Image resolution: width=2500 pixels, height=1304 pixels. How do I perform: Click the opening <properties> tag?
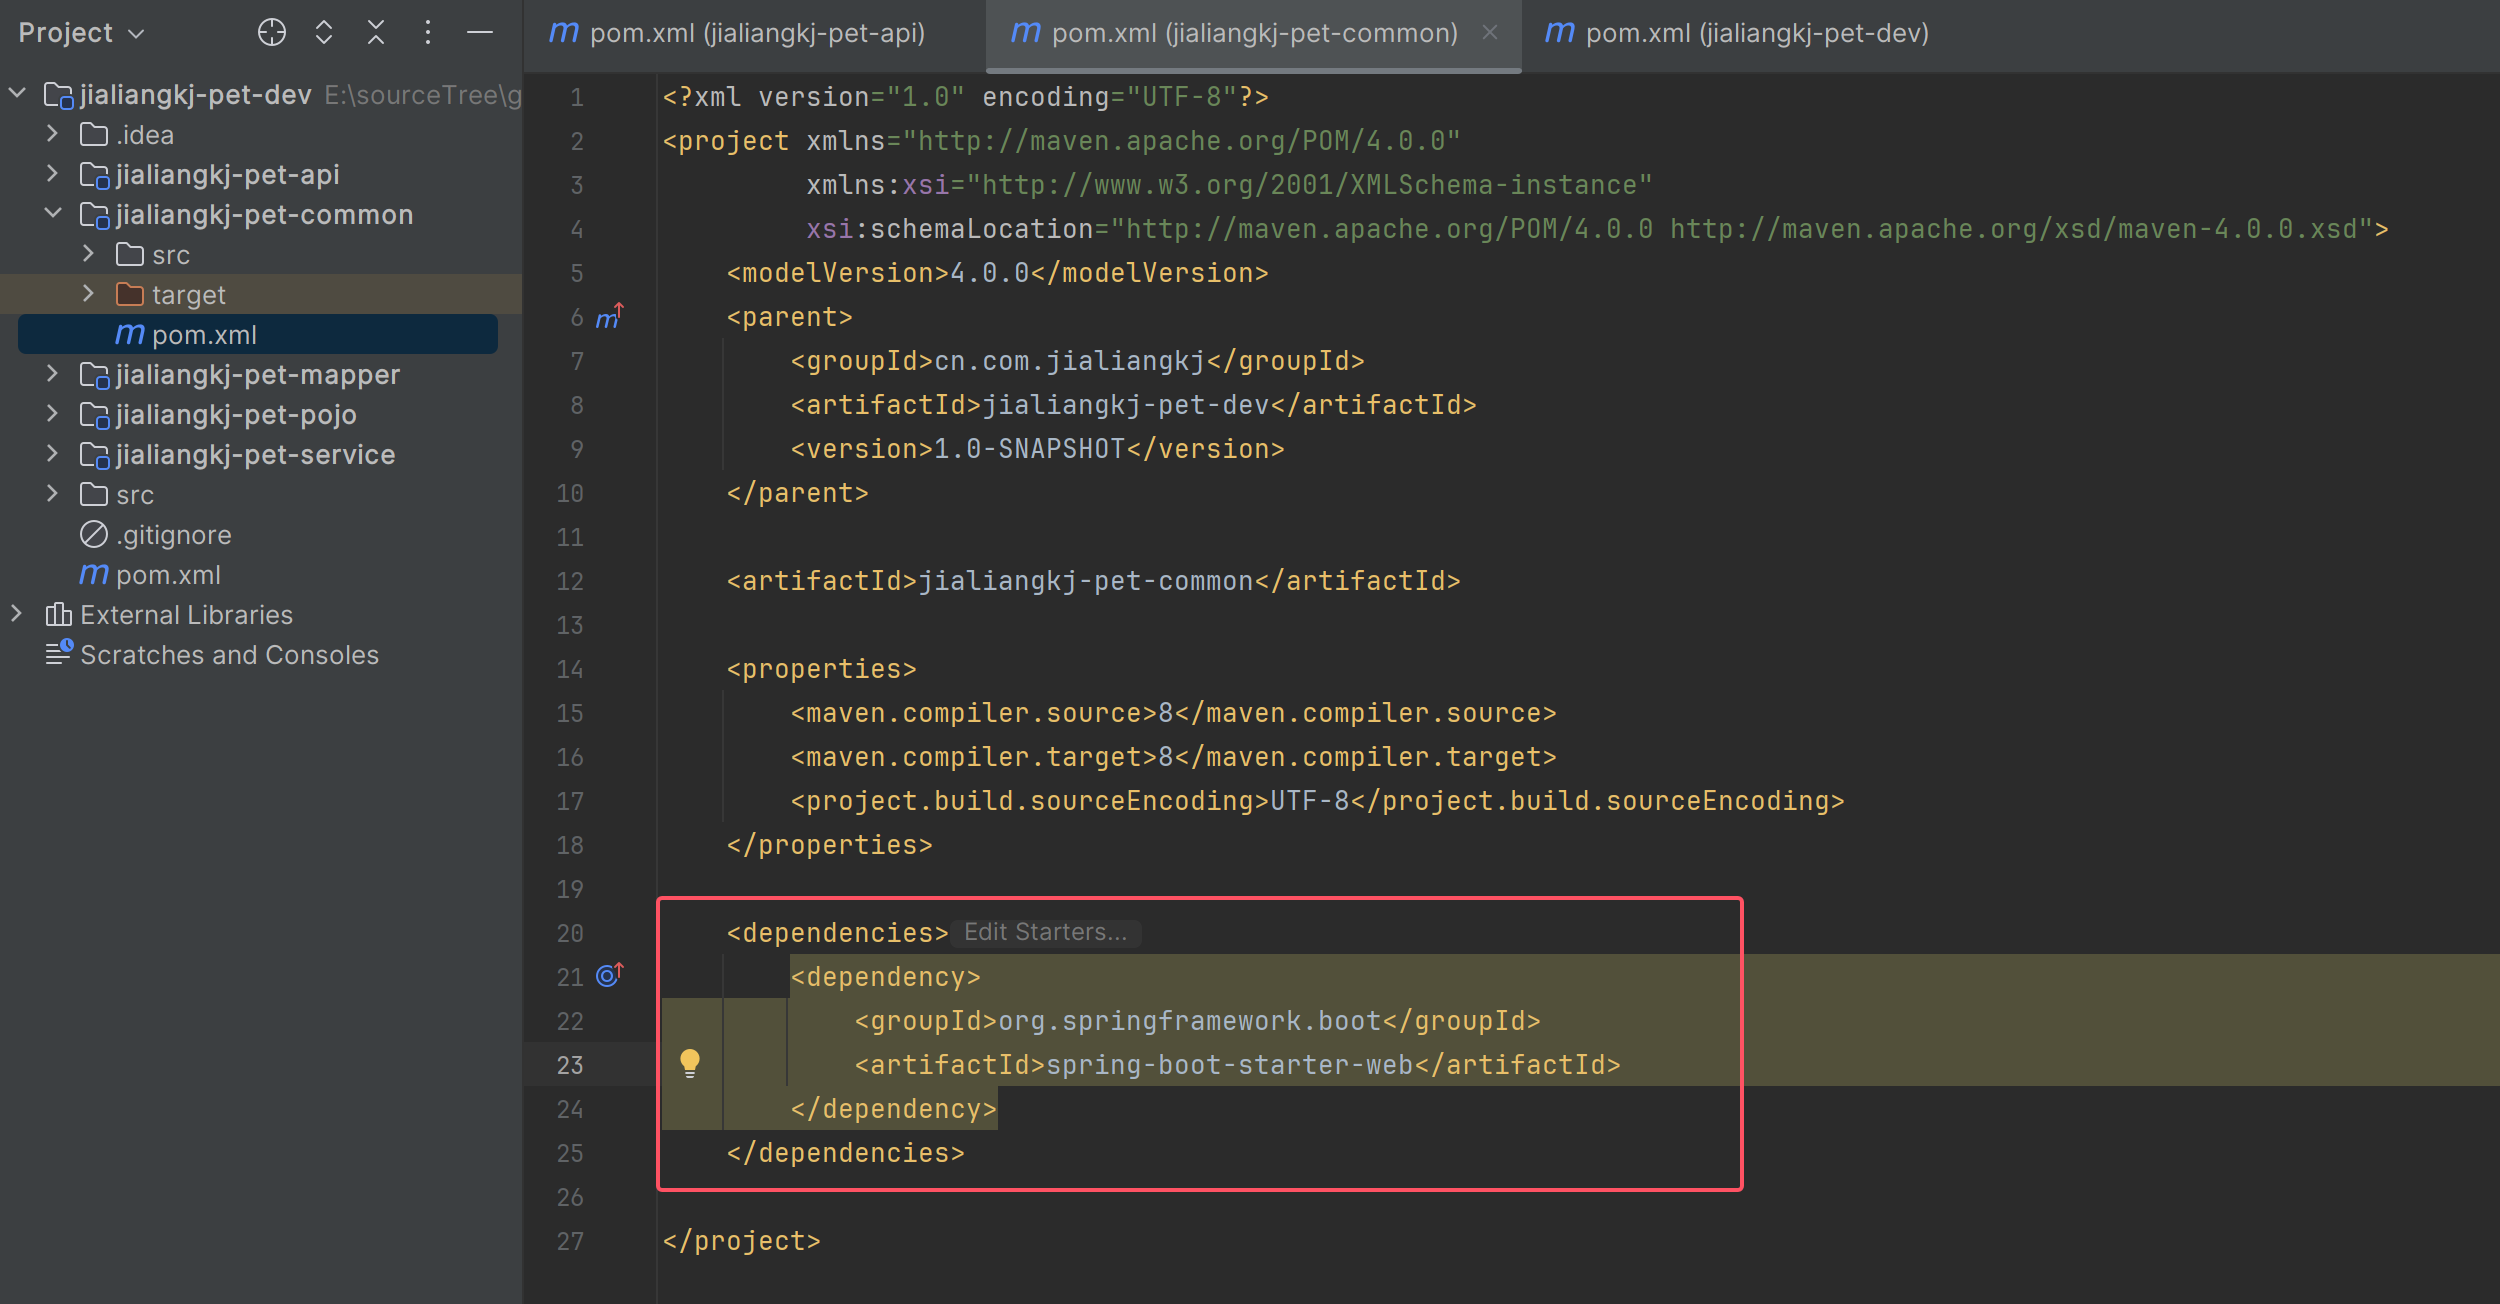[x=821, y=669]
